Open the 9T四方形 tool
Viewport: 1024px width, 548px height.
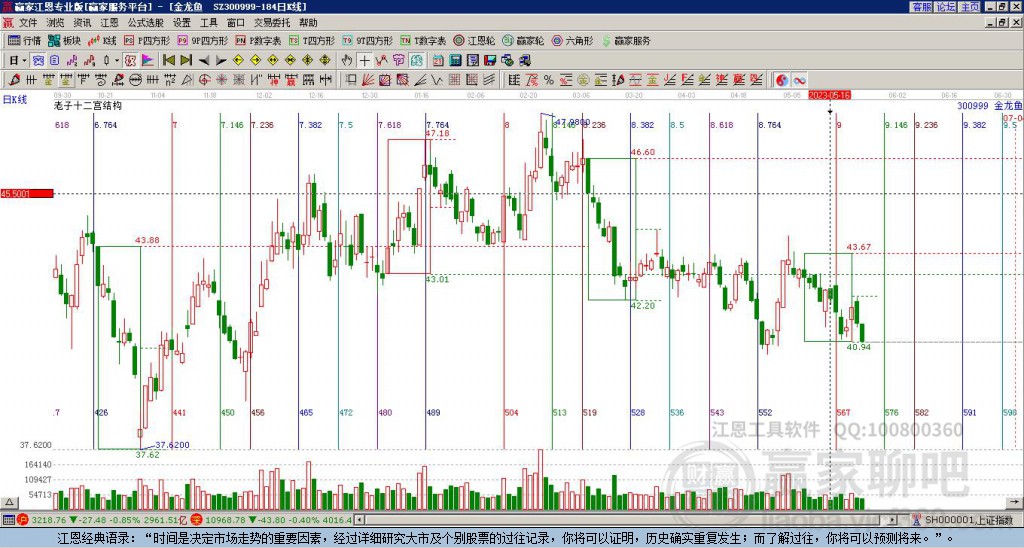click(368, 40)
